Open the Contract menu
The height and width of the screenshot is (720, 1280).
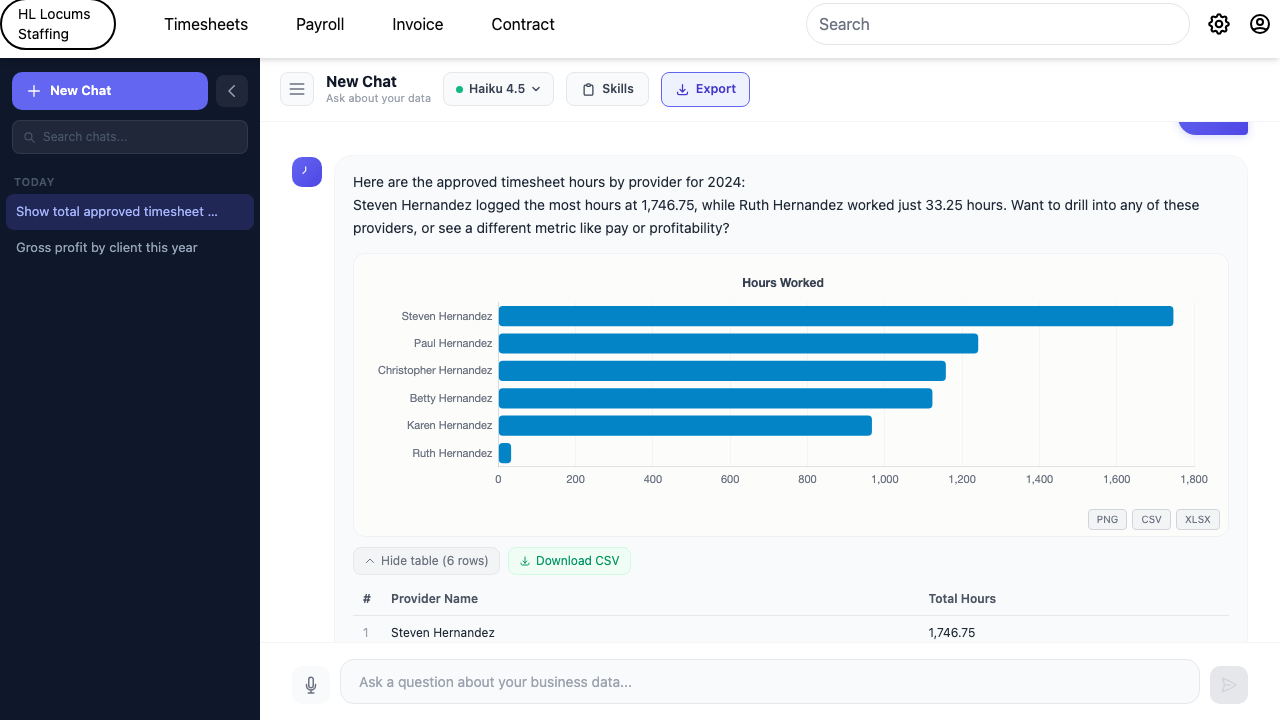pos(523,24)
